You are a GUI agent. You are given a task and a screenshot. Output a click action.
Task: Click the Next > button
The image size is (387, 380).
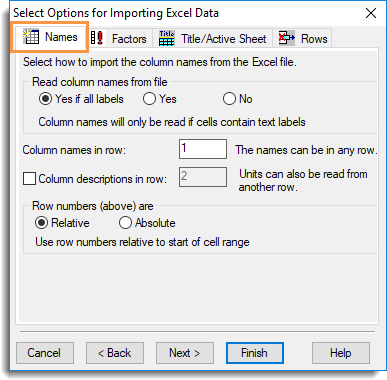pyautogui.click(x=185, y=353)
